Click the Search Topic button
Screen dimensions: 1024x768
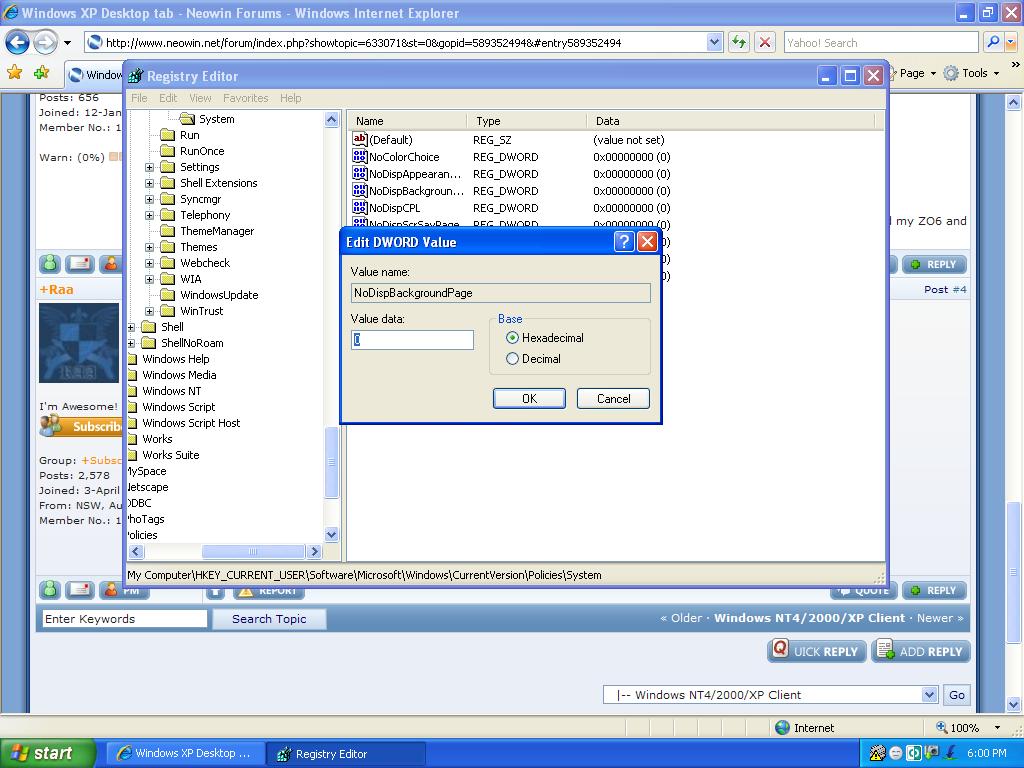(269, 619)
